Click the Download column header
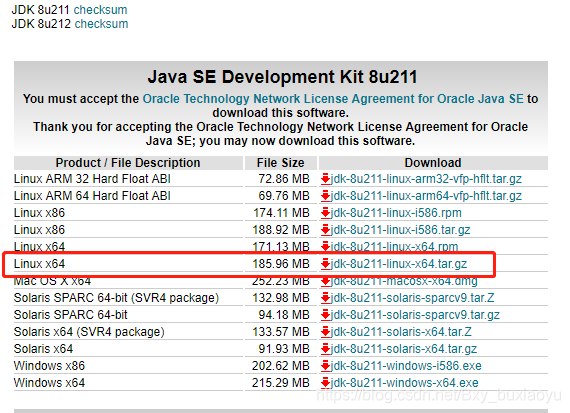 (x=433, y=163)
